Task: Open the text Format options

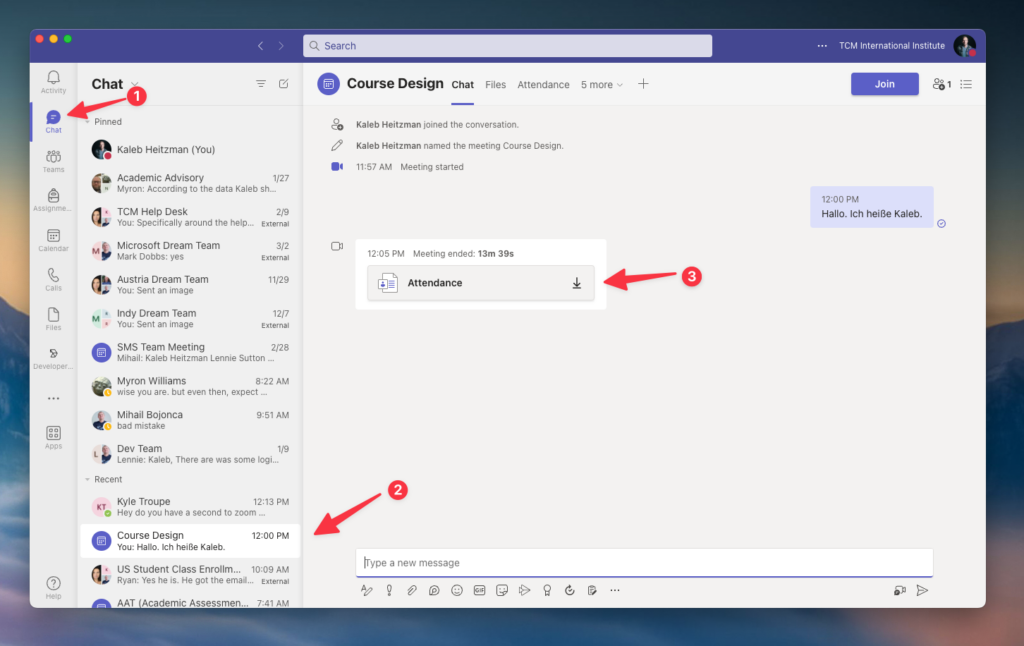Action: 366,590
